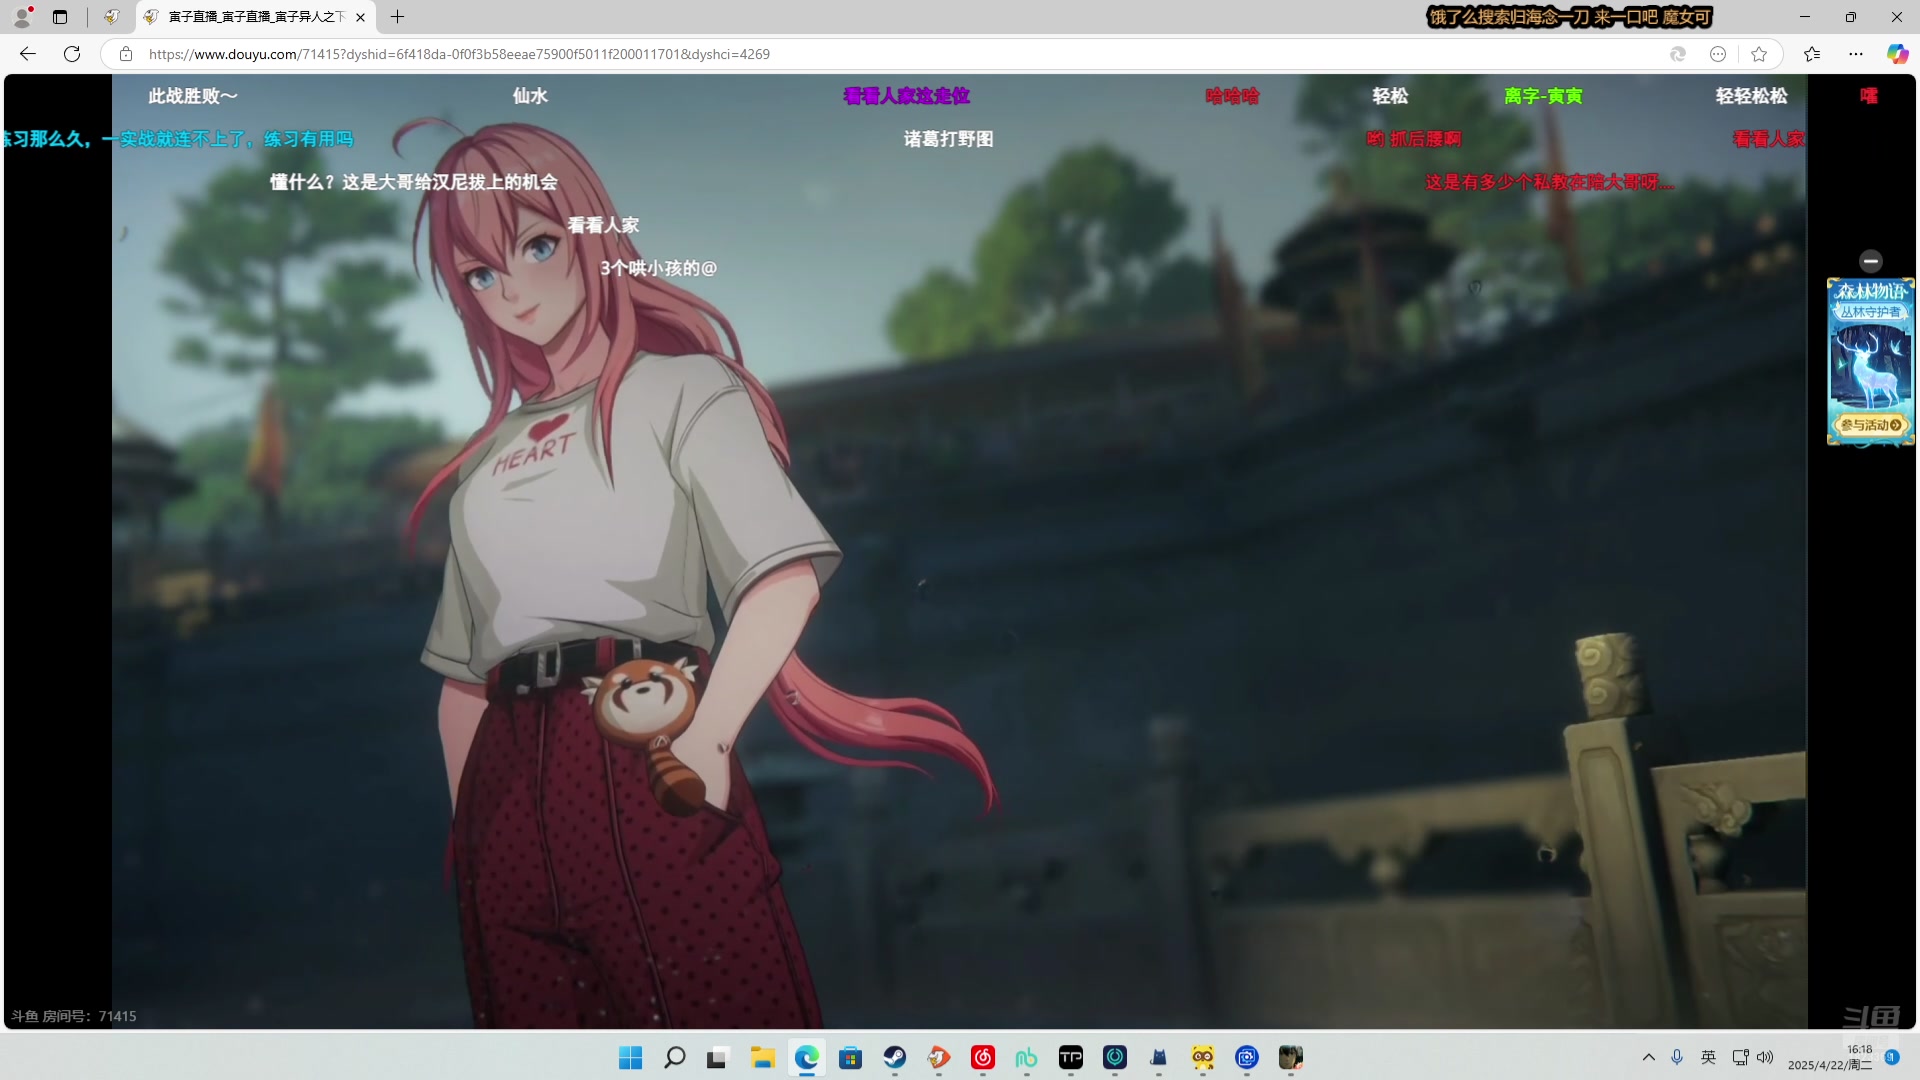The height and width of the screenshot is (1080, 1920).
Task: Open the clock and calendar flyout
Action: click(1830, 1057)
